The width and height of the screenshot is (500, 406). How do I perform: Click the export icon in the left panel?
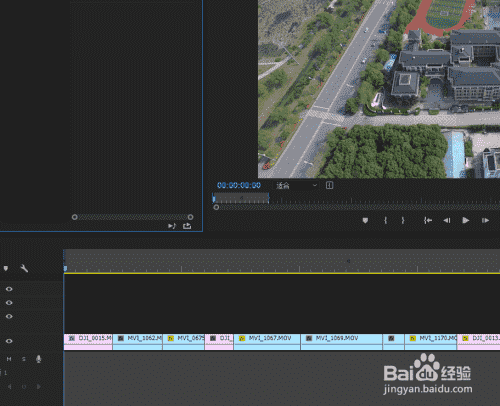[x=187, y=226]
